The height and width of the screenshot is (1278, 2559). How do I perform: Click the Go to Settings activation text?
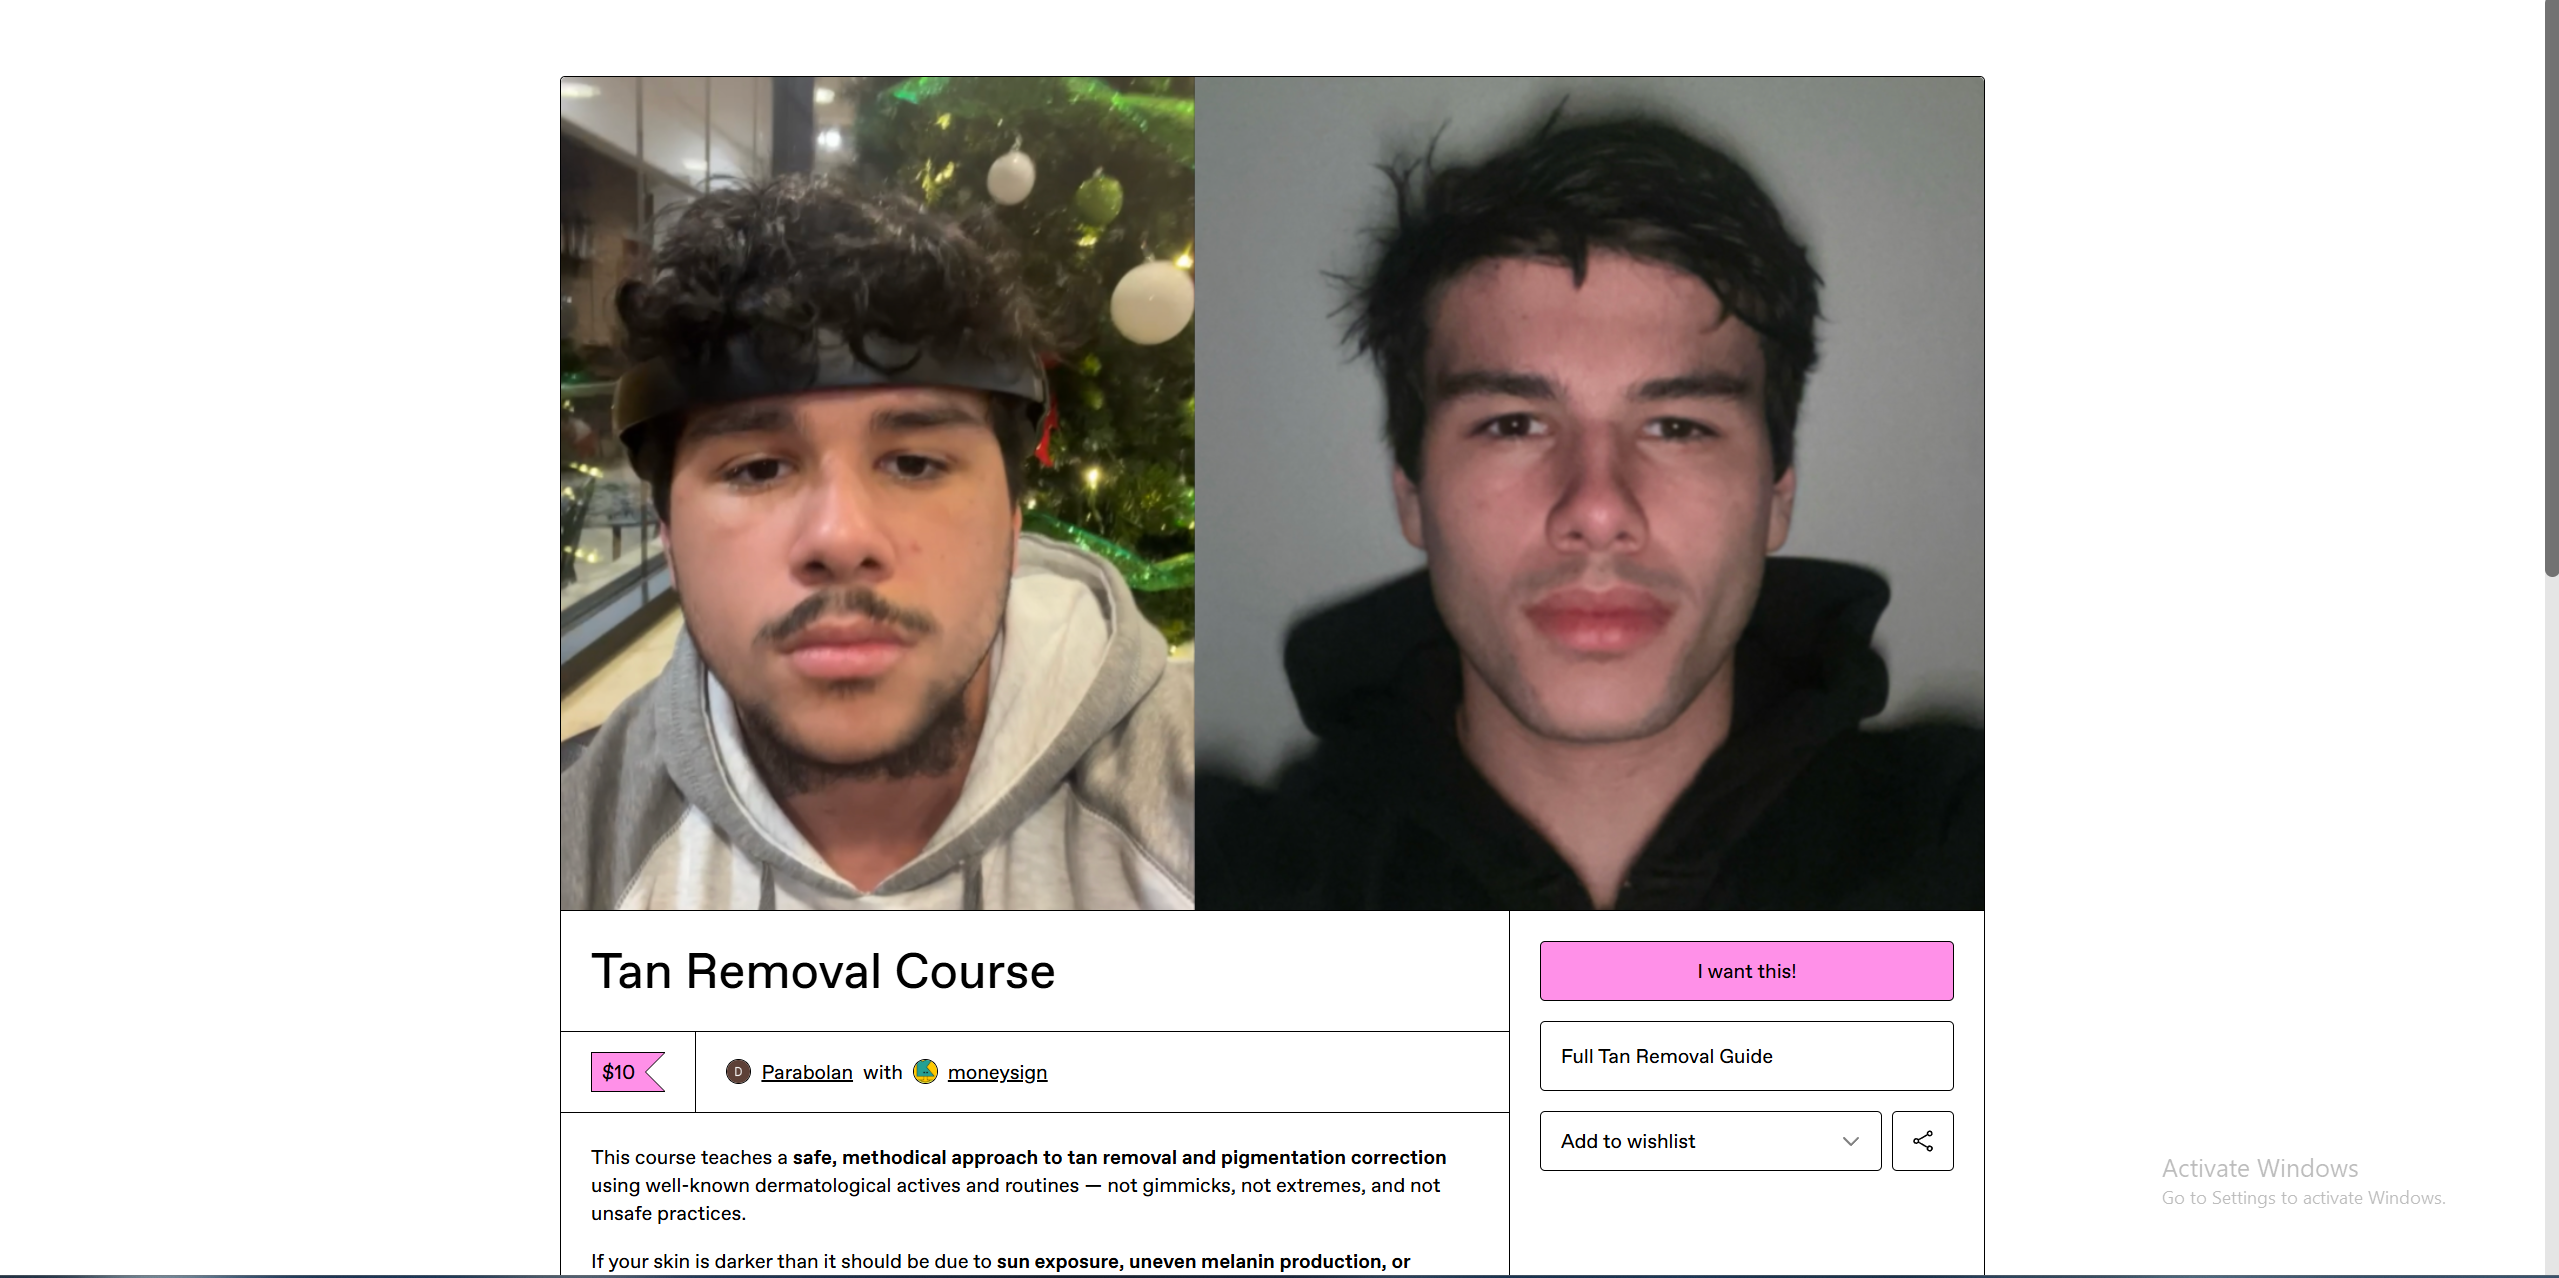point(2303,1198)
